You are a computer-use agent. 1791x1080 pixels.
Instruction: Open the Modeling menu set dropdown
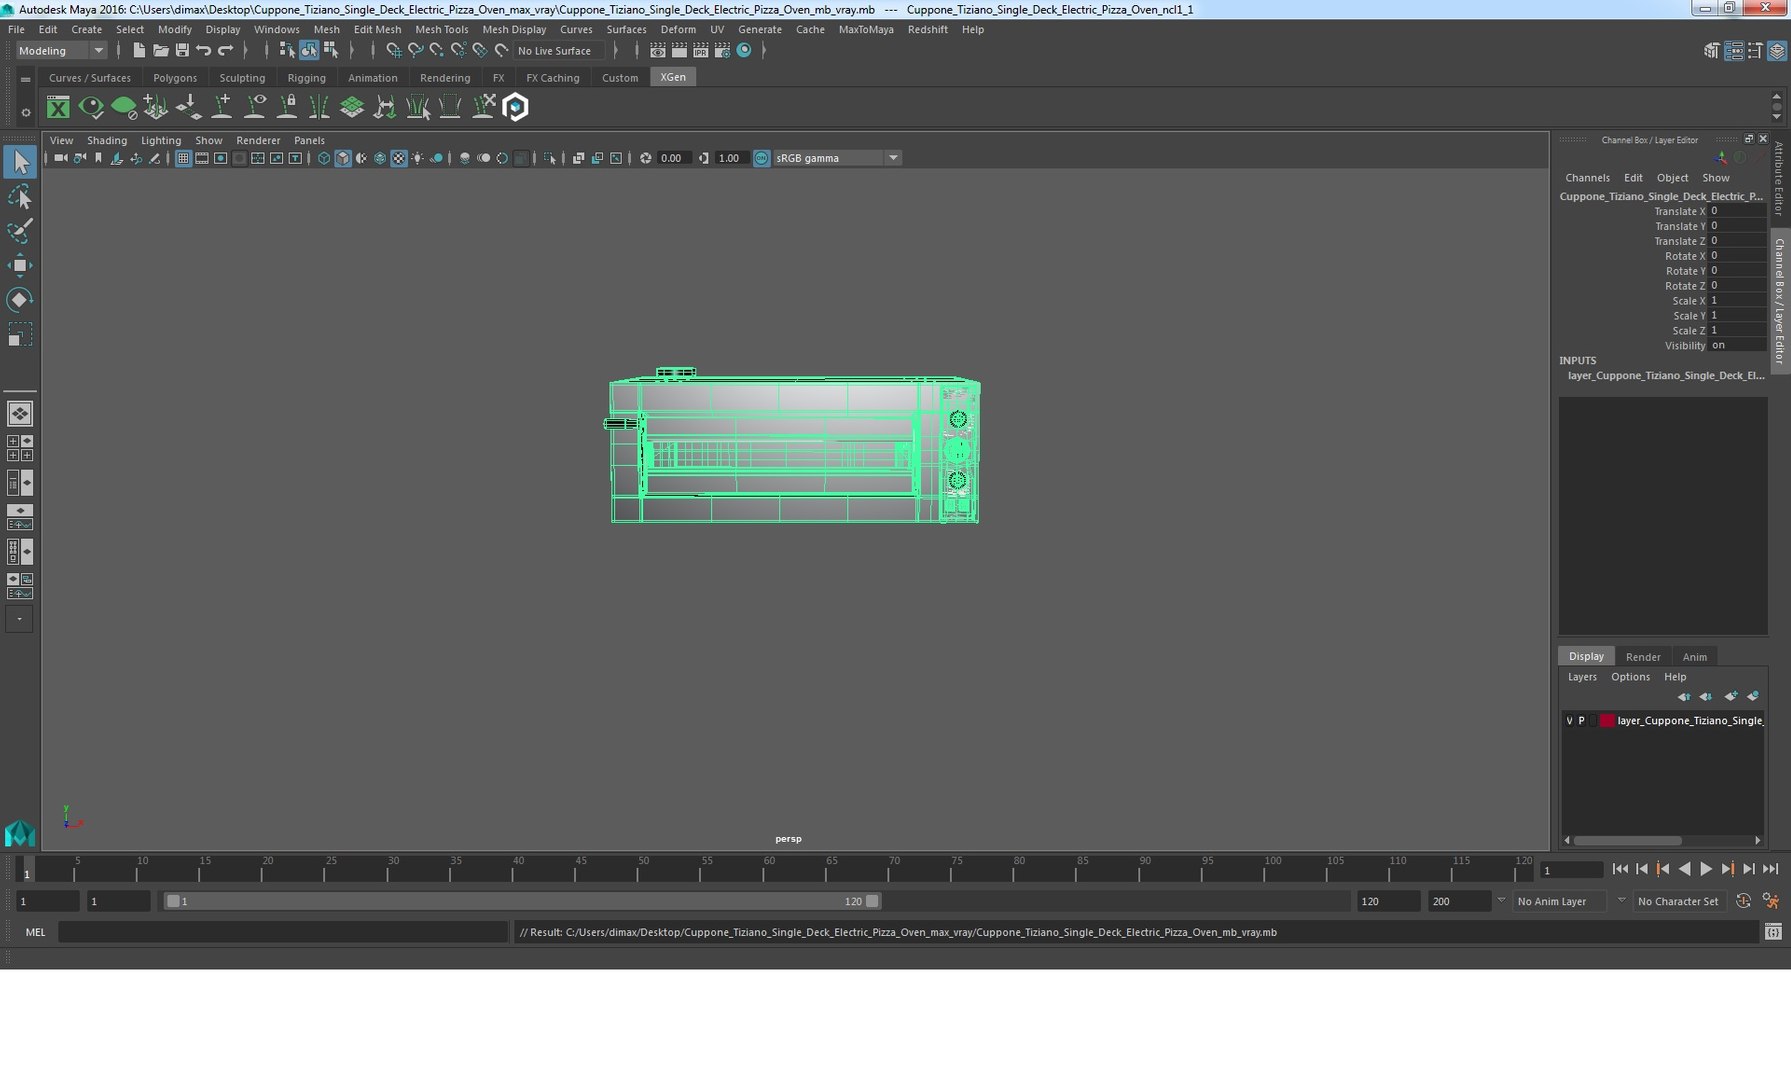click(60, 50)
